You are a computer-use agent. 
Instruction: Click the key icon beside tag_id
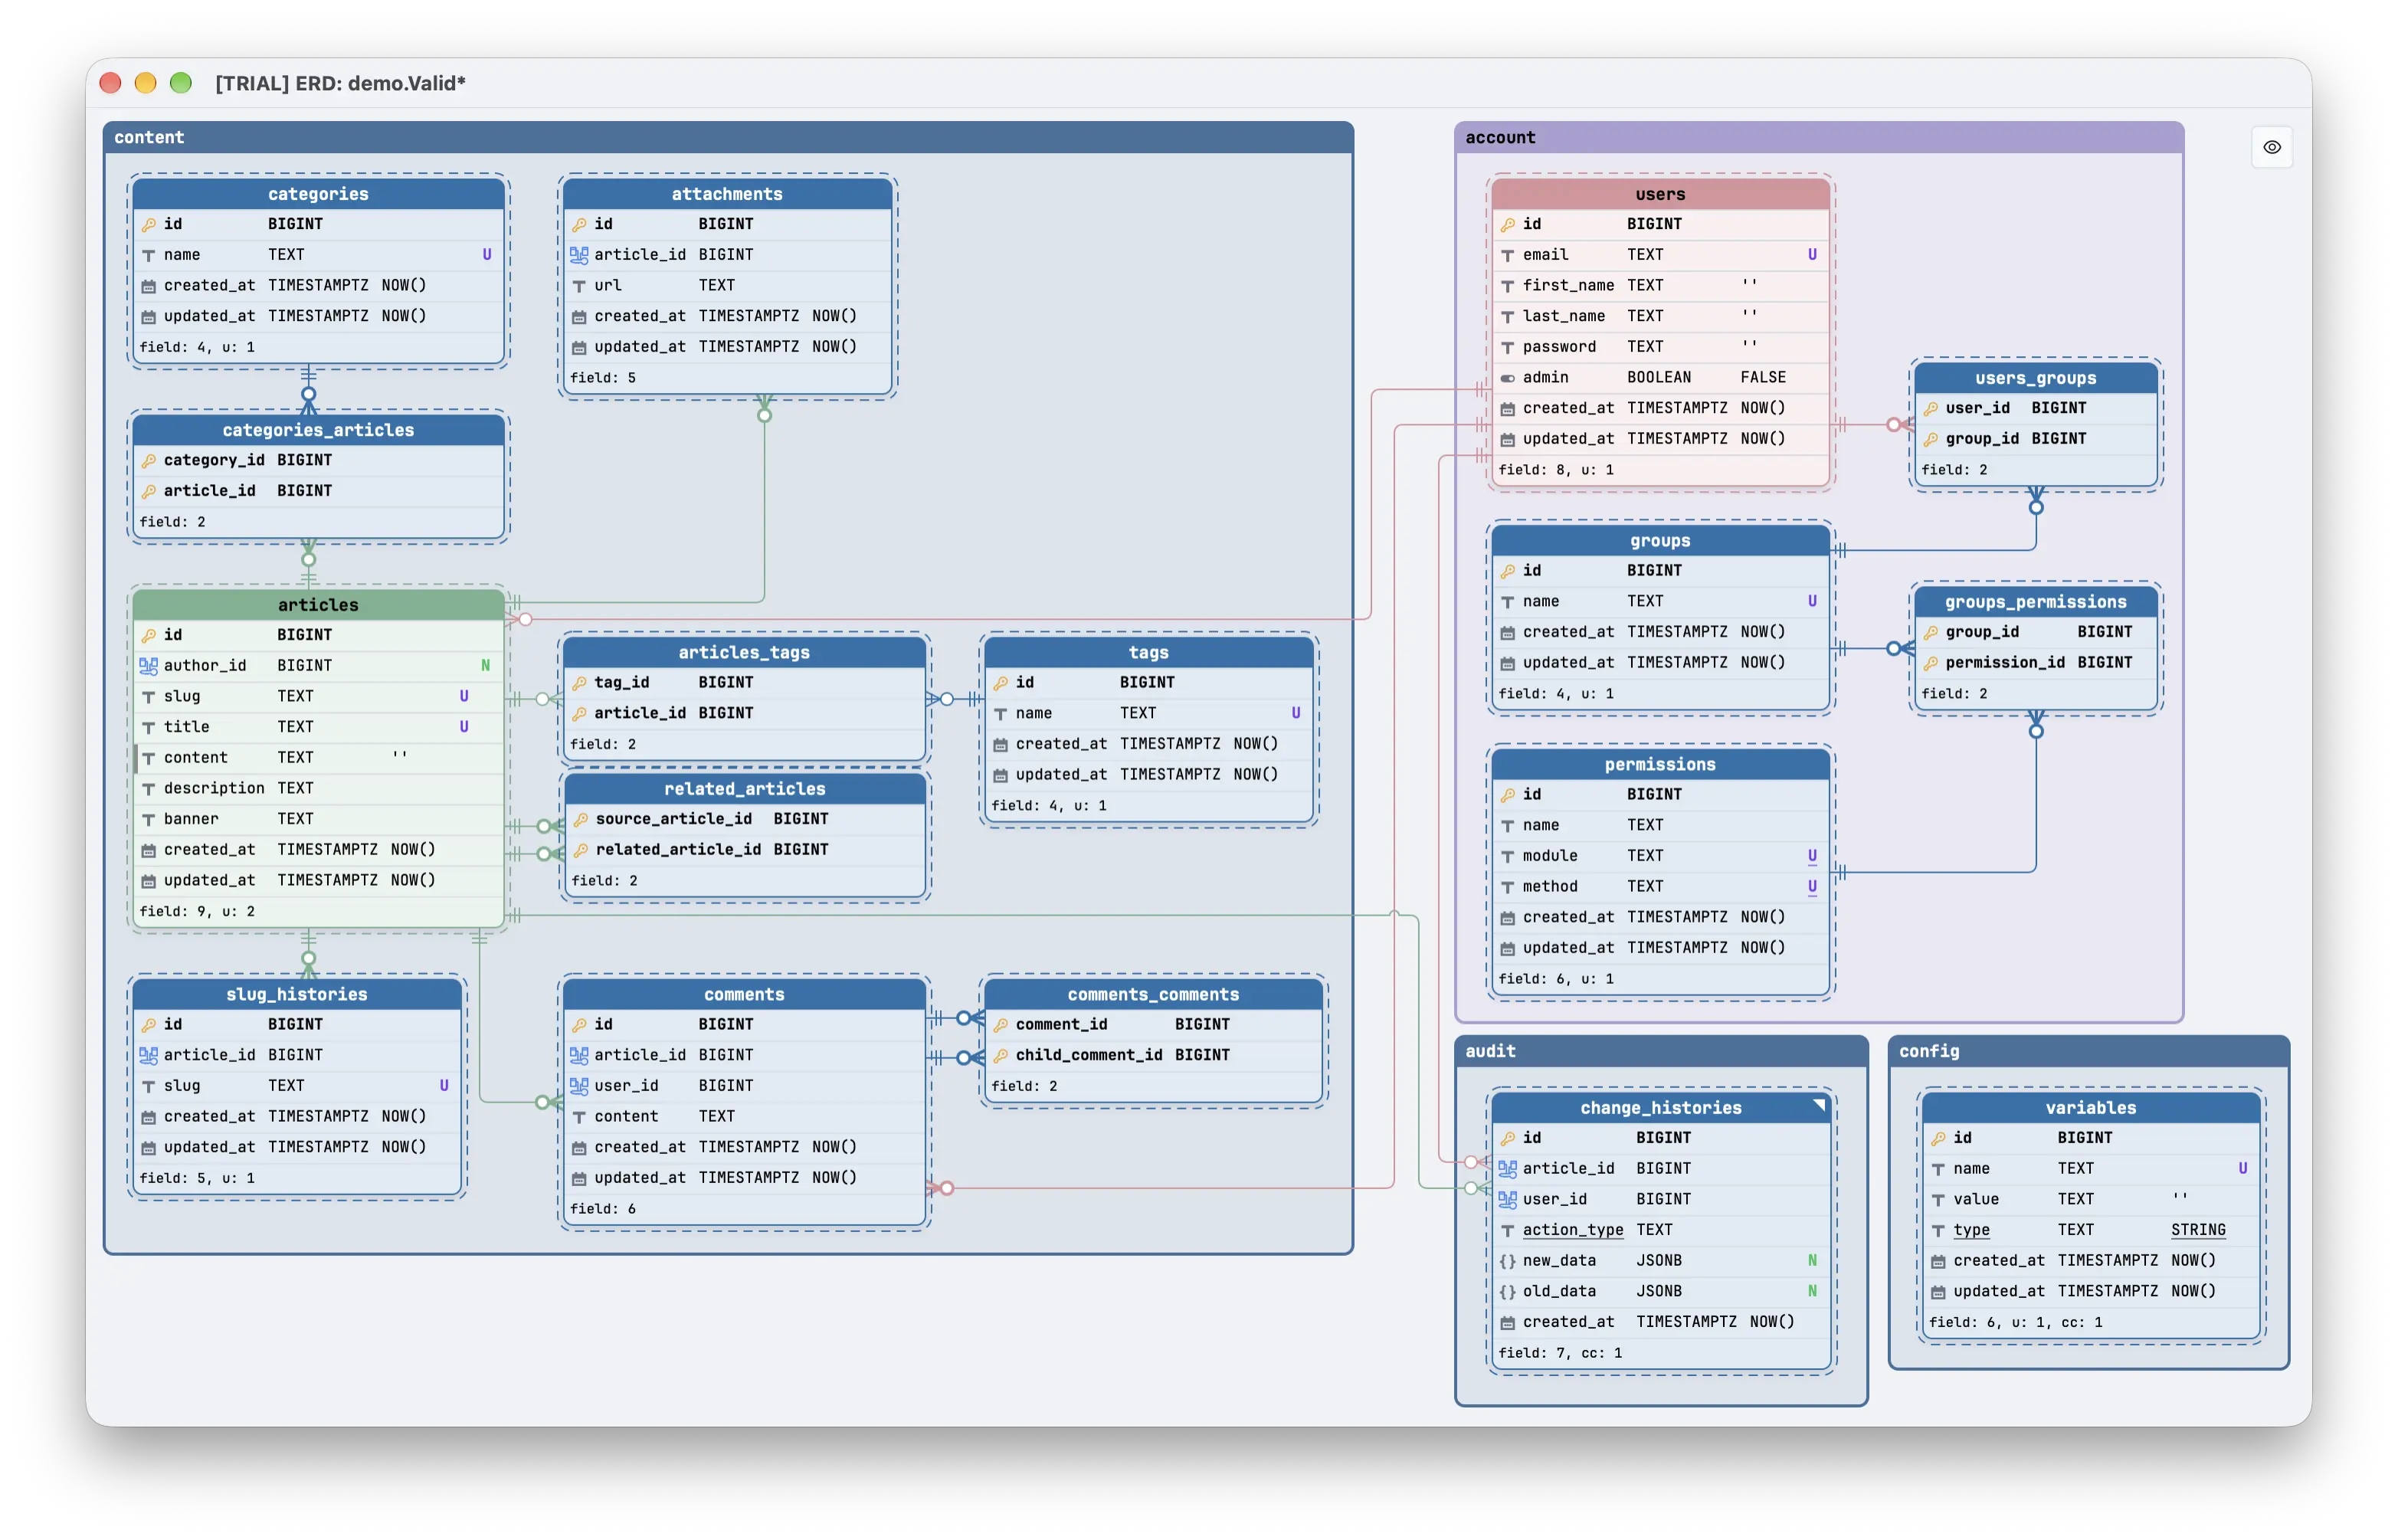pyautogui.click(x=579, y=683)
